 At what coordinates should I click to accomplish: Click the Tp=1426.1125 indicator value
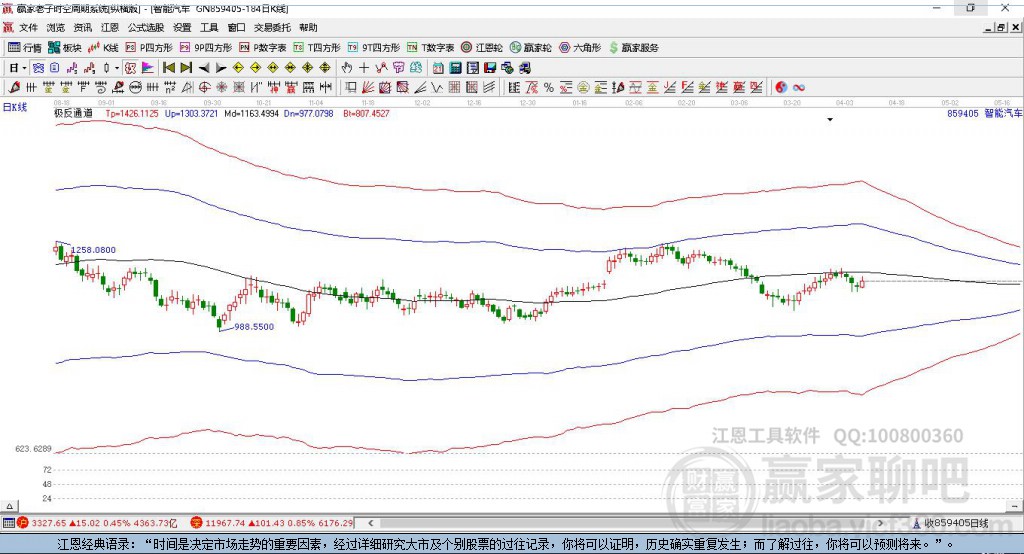(x=132, y=113)
